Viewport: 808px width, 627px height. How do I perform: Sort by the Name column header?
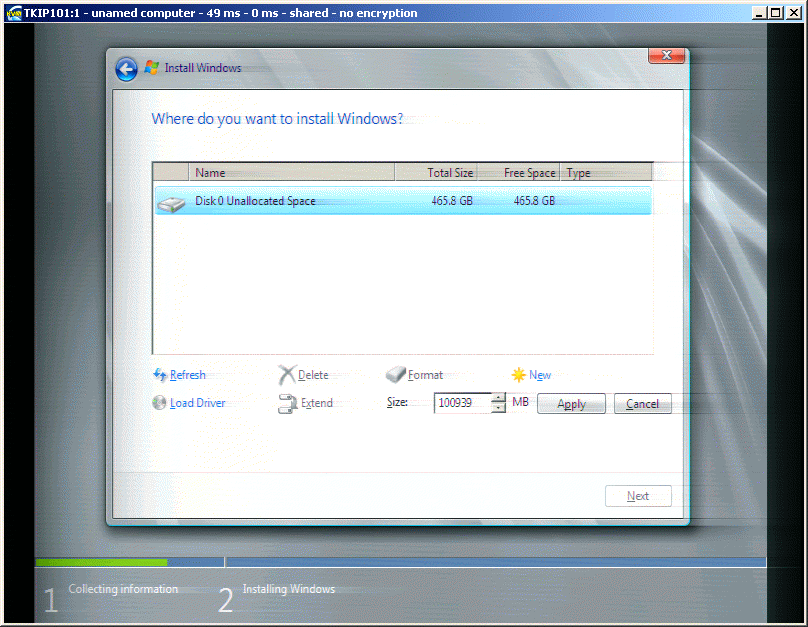[292, 173]
